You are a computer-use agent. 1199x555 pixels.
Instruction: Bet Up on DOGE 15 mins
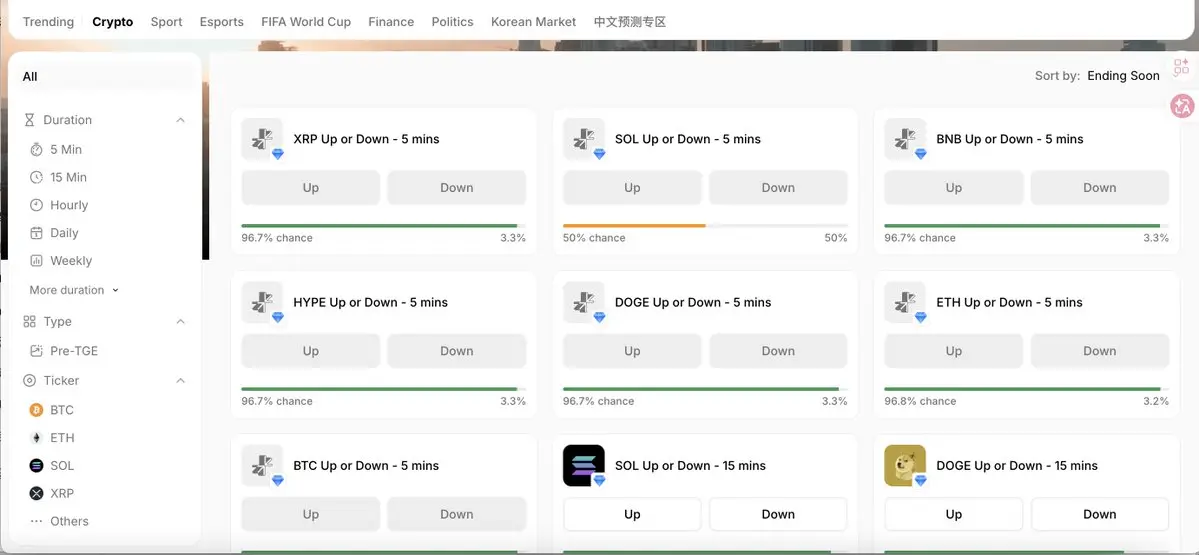[x=954, y=514]
